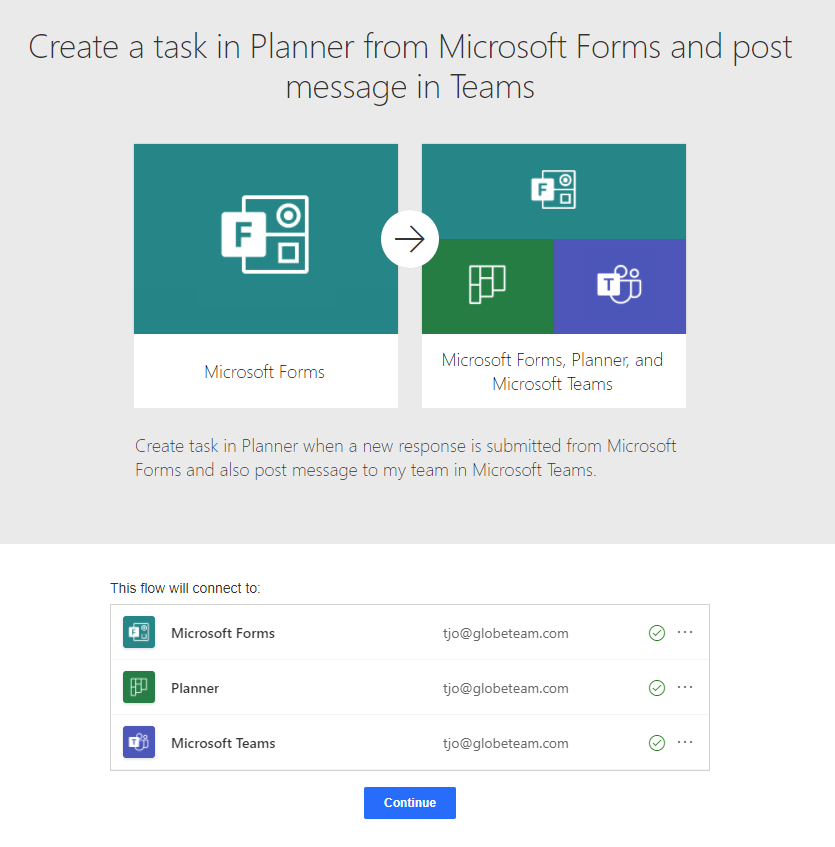This screenshot has height=847, width=835.
Task: Click the Microsoft Teams icon in the connections list
Action: click(x=139, y=742)
